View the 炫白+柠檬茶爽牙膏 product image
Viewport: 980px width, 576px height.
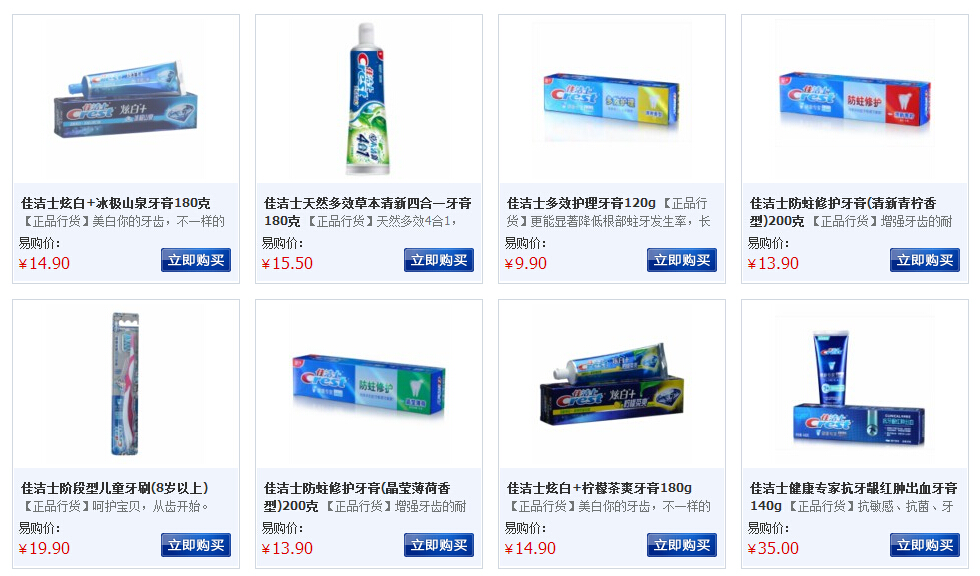pyautogui.click(x=611, y=384)
